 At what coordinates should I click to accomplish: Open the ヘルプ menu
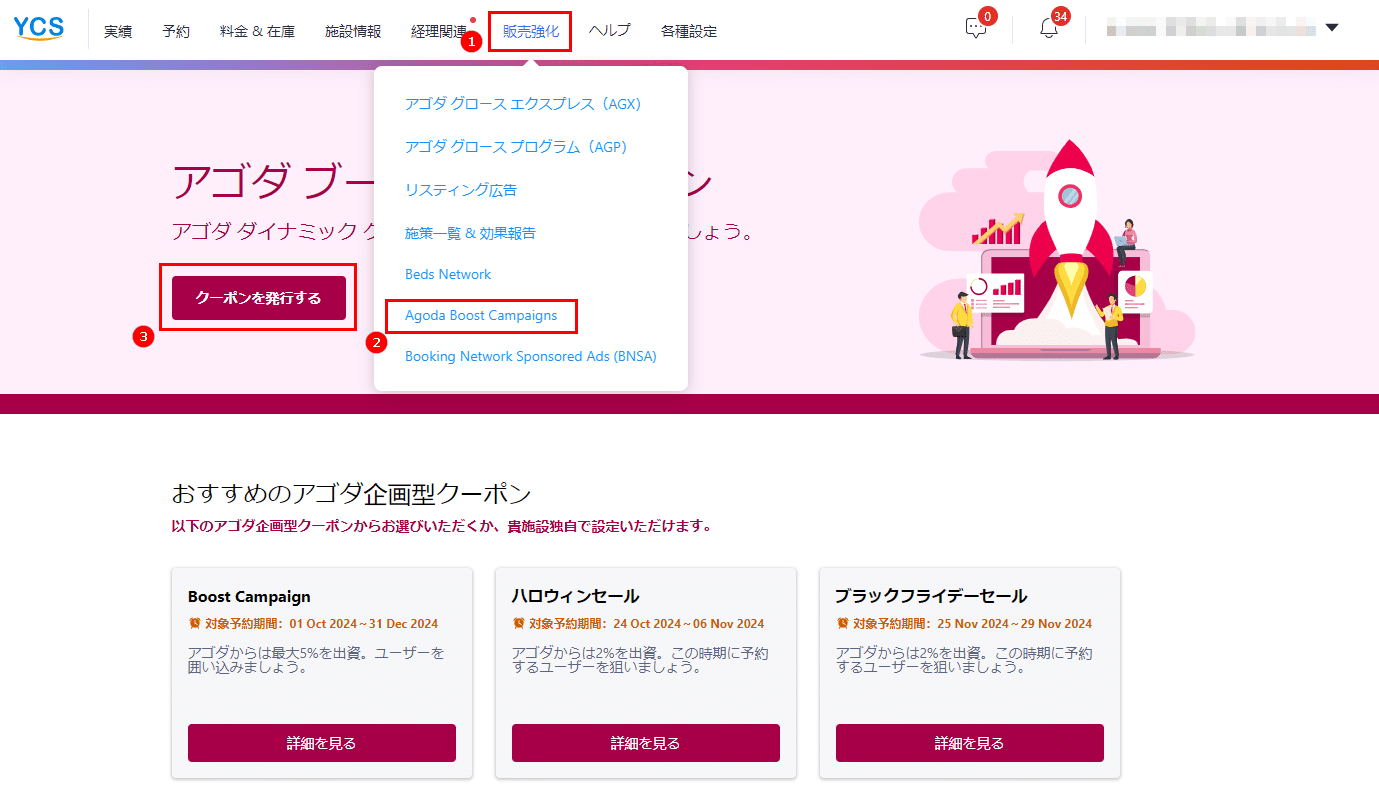click(609, 31)
